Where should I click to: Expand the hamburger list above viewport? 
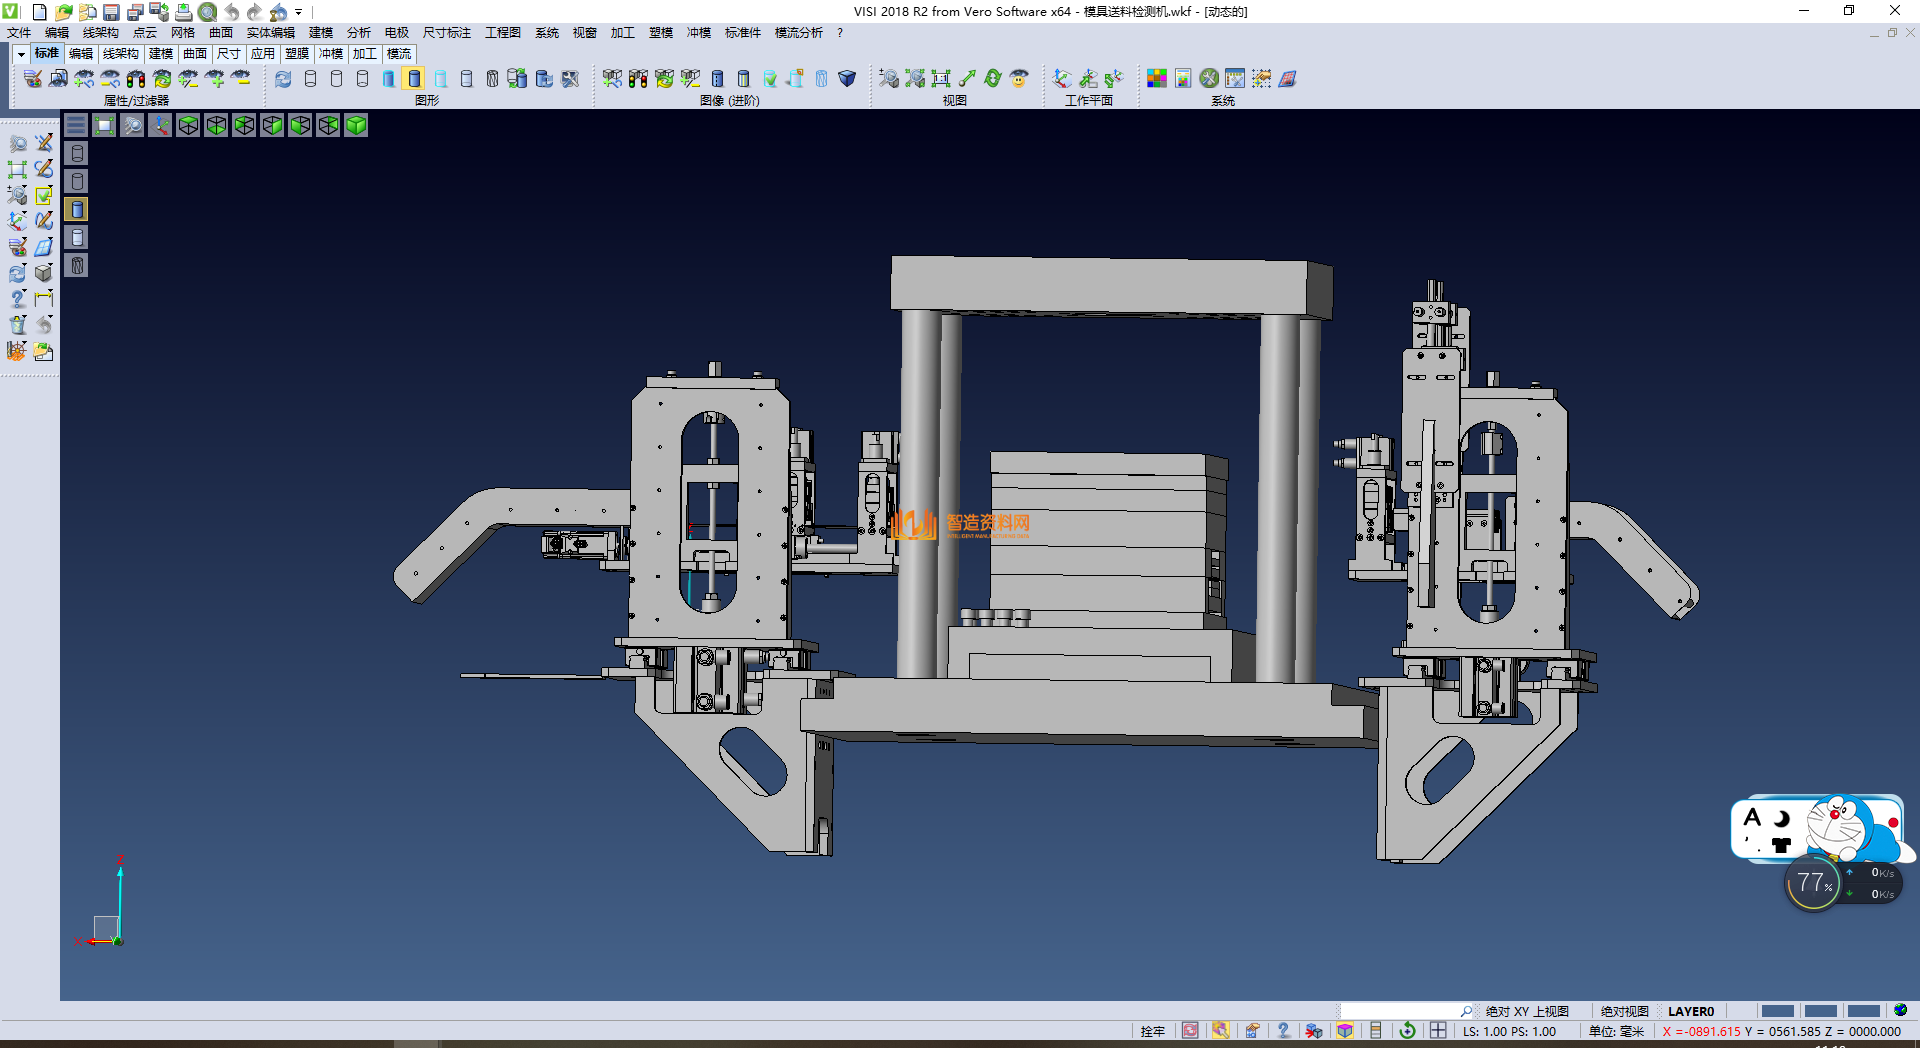(x=76, y=125)
